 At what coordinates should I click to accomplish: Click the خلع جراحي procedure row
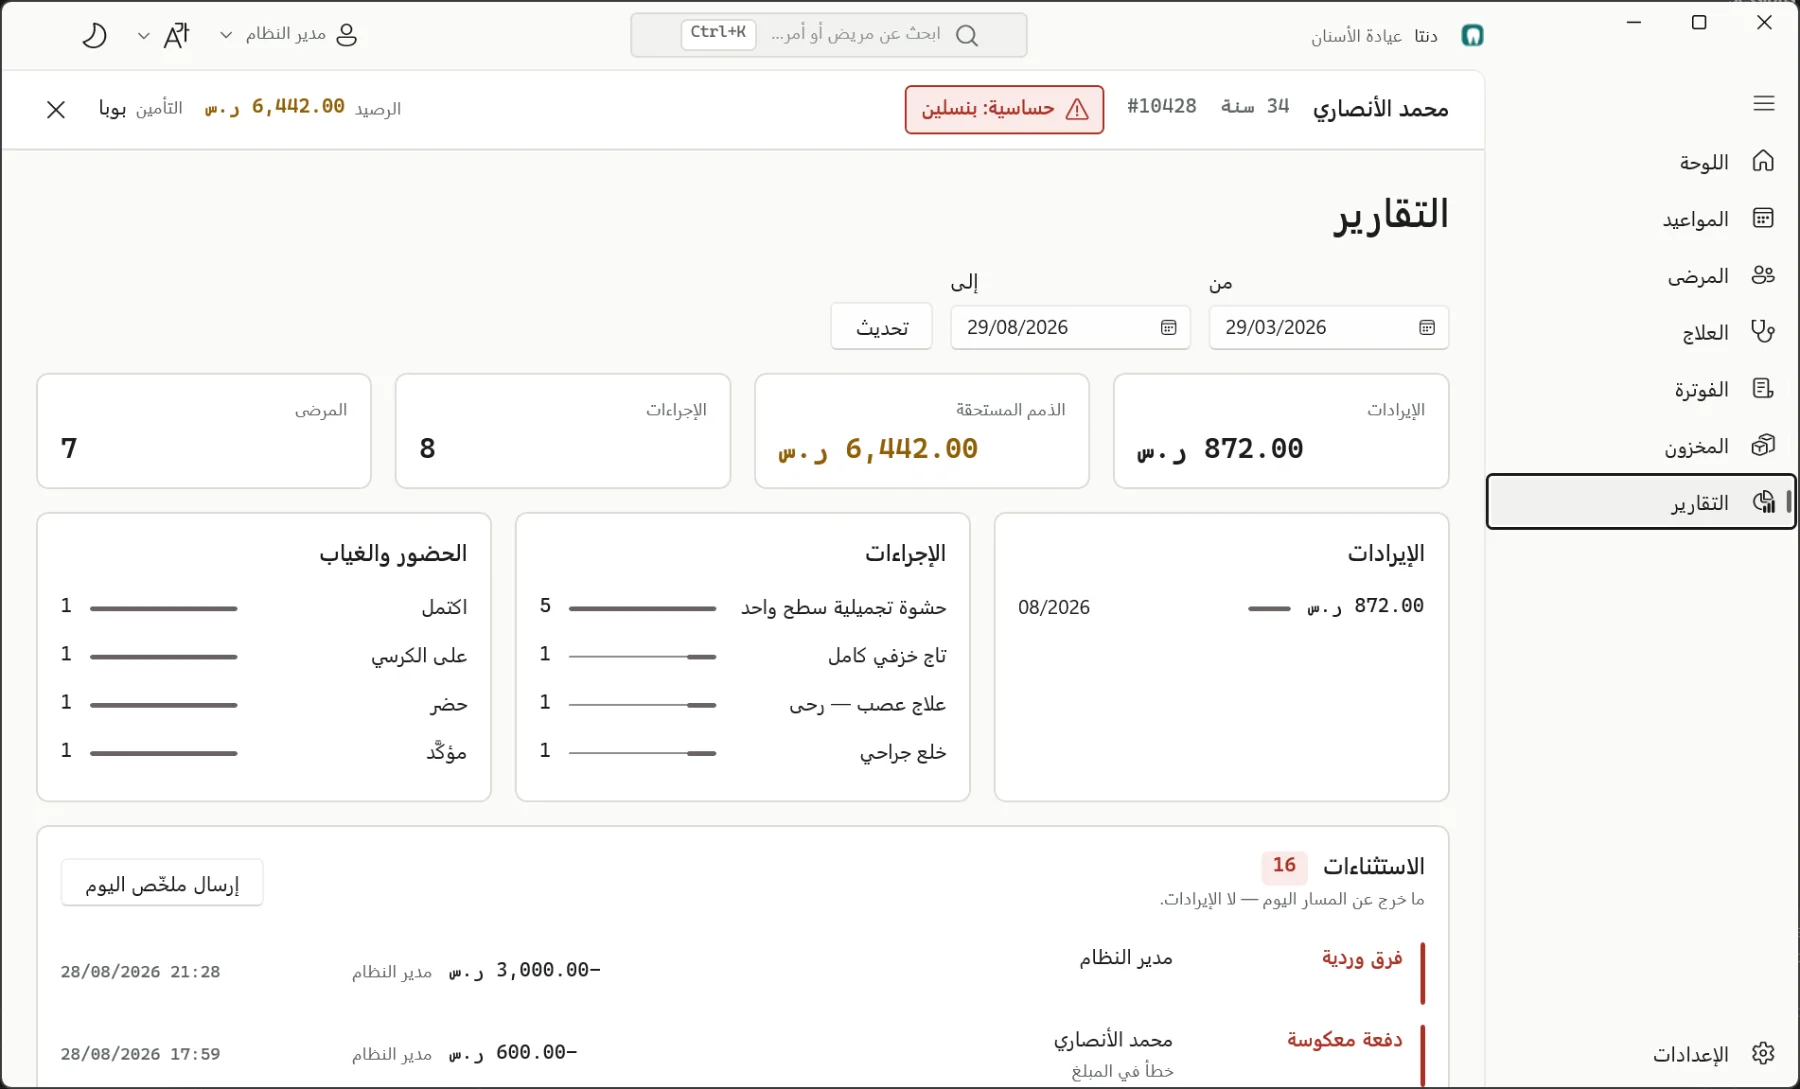(743, 753)
